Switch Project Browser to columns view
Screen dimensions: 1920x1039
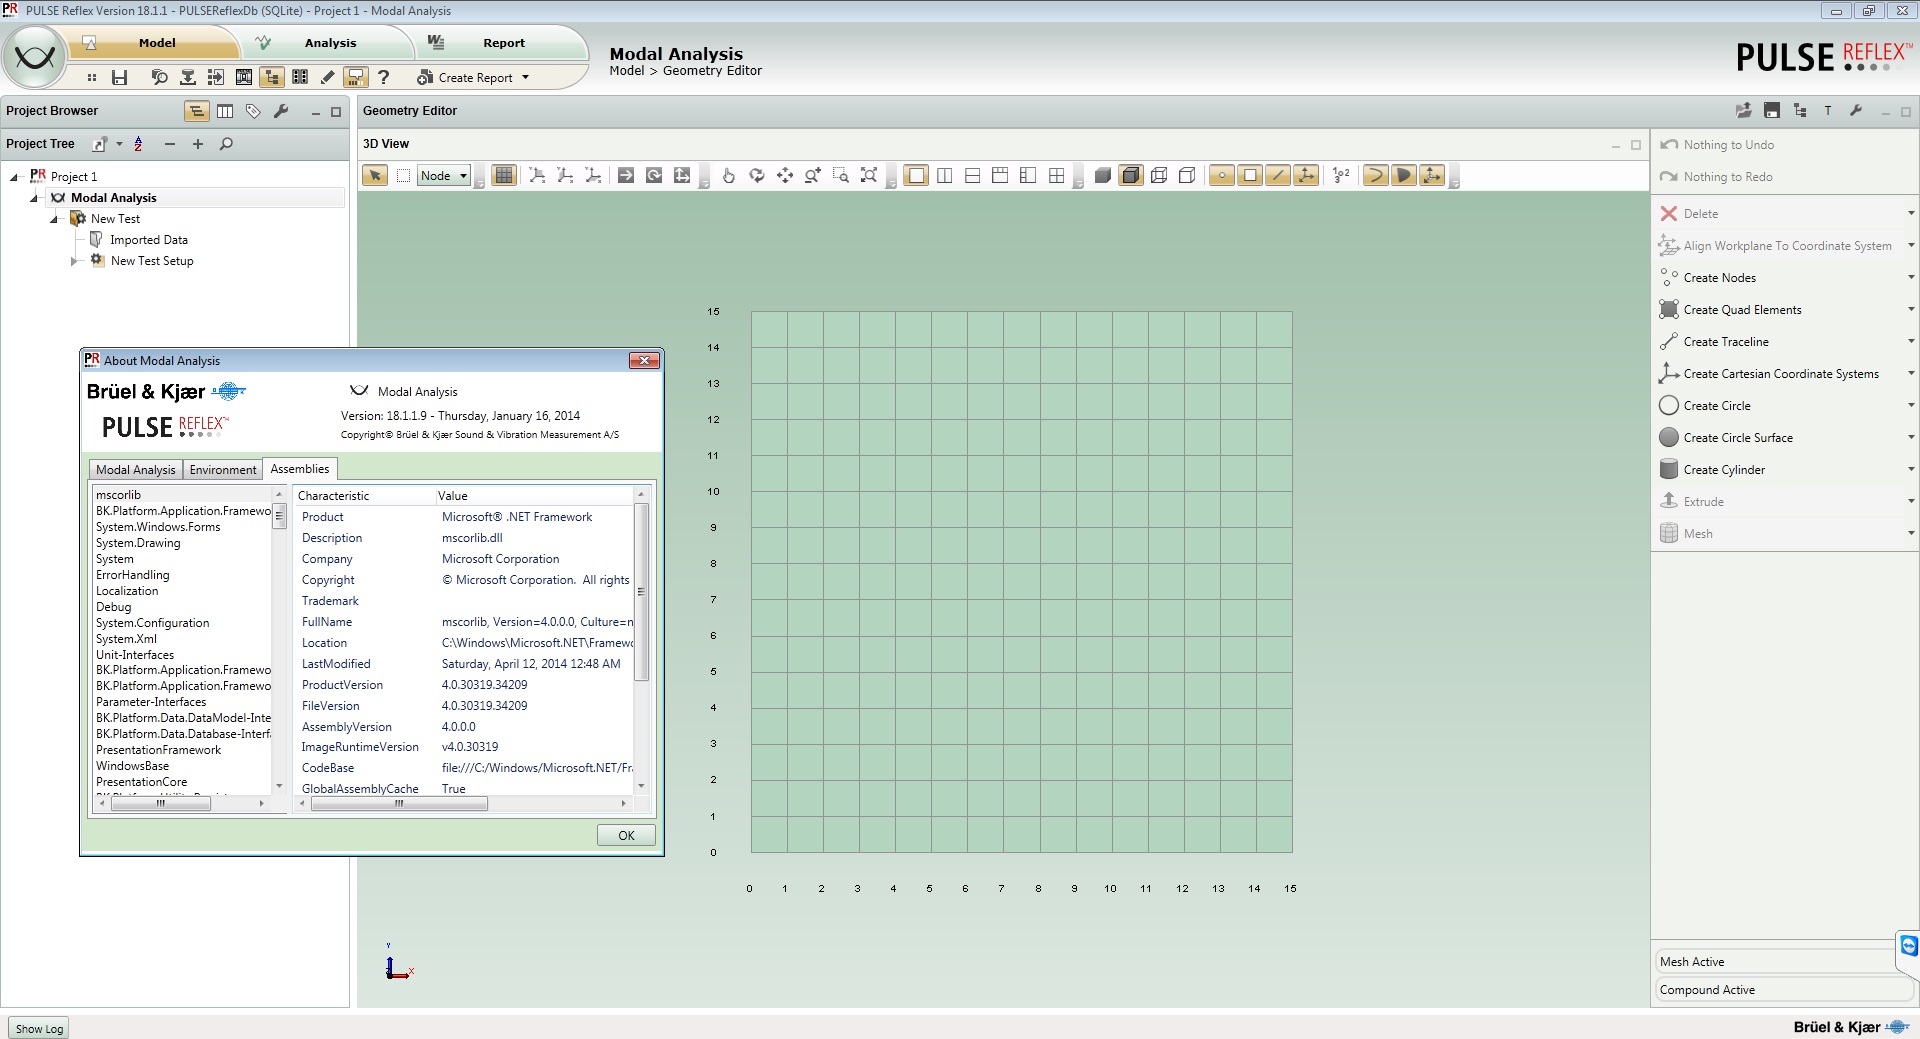(x=225, y=111)
